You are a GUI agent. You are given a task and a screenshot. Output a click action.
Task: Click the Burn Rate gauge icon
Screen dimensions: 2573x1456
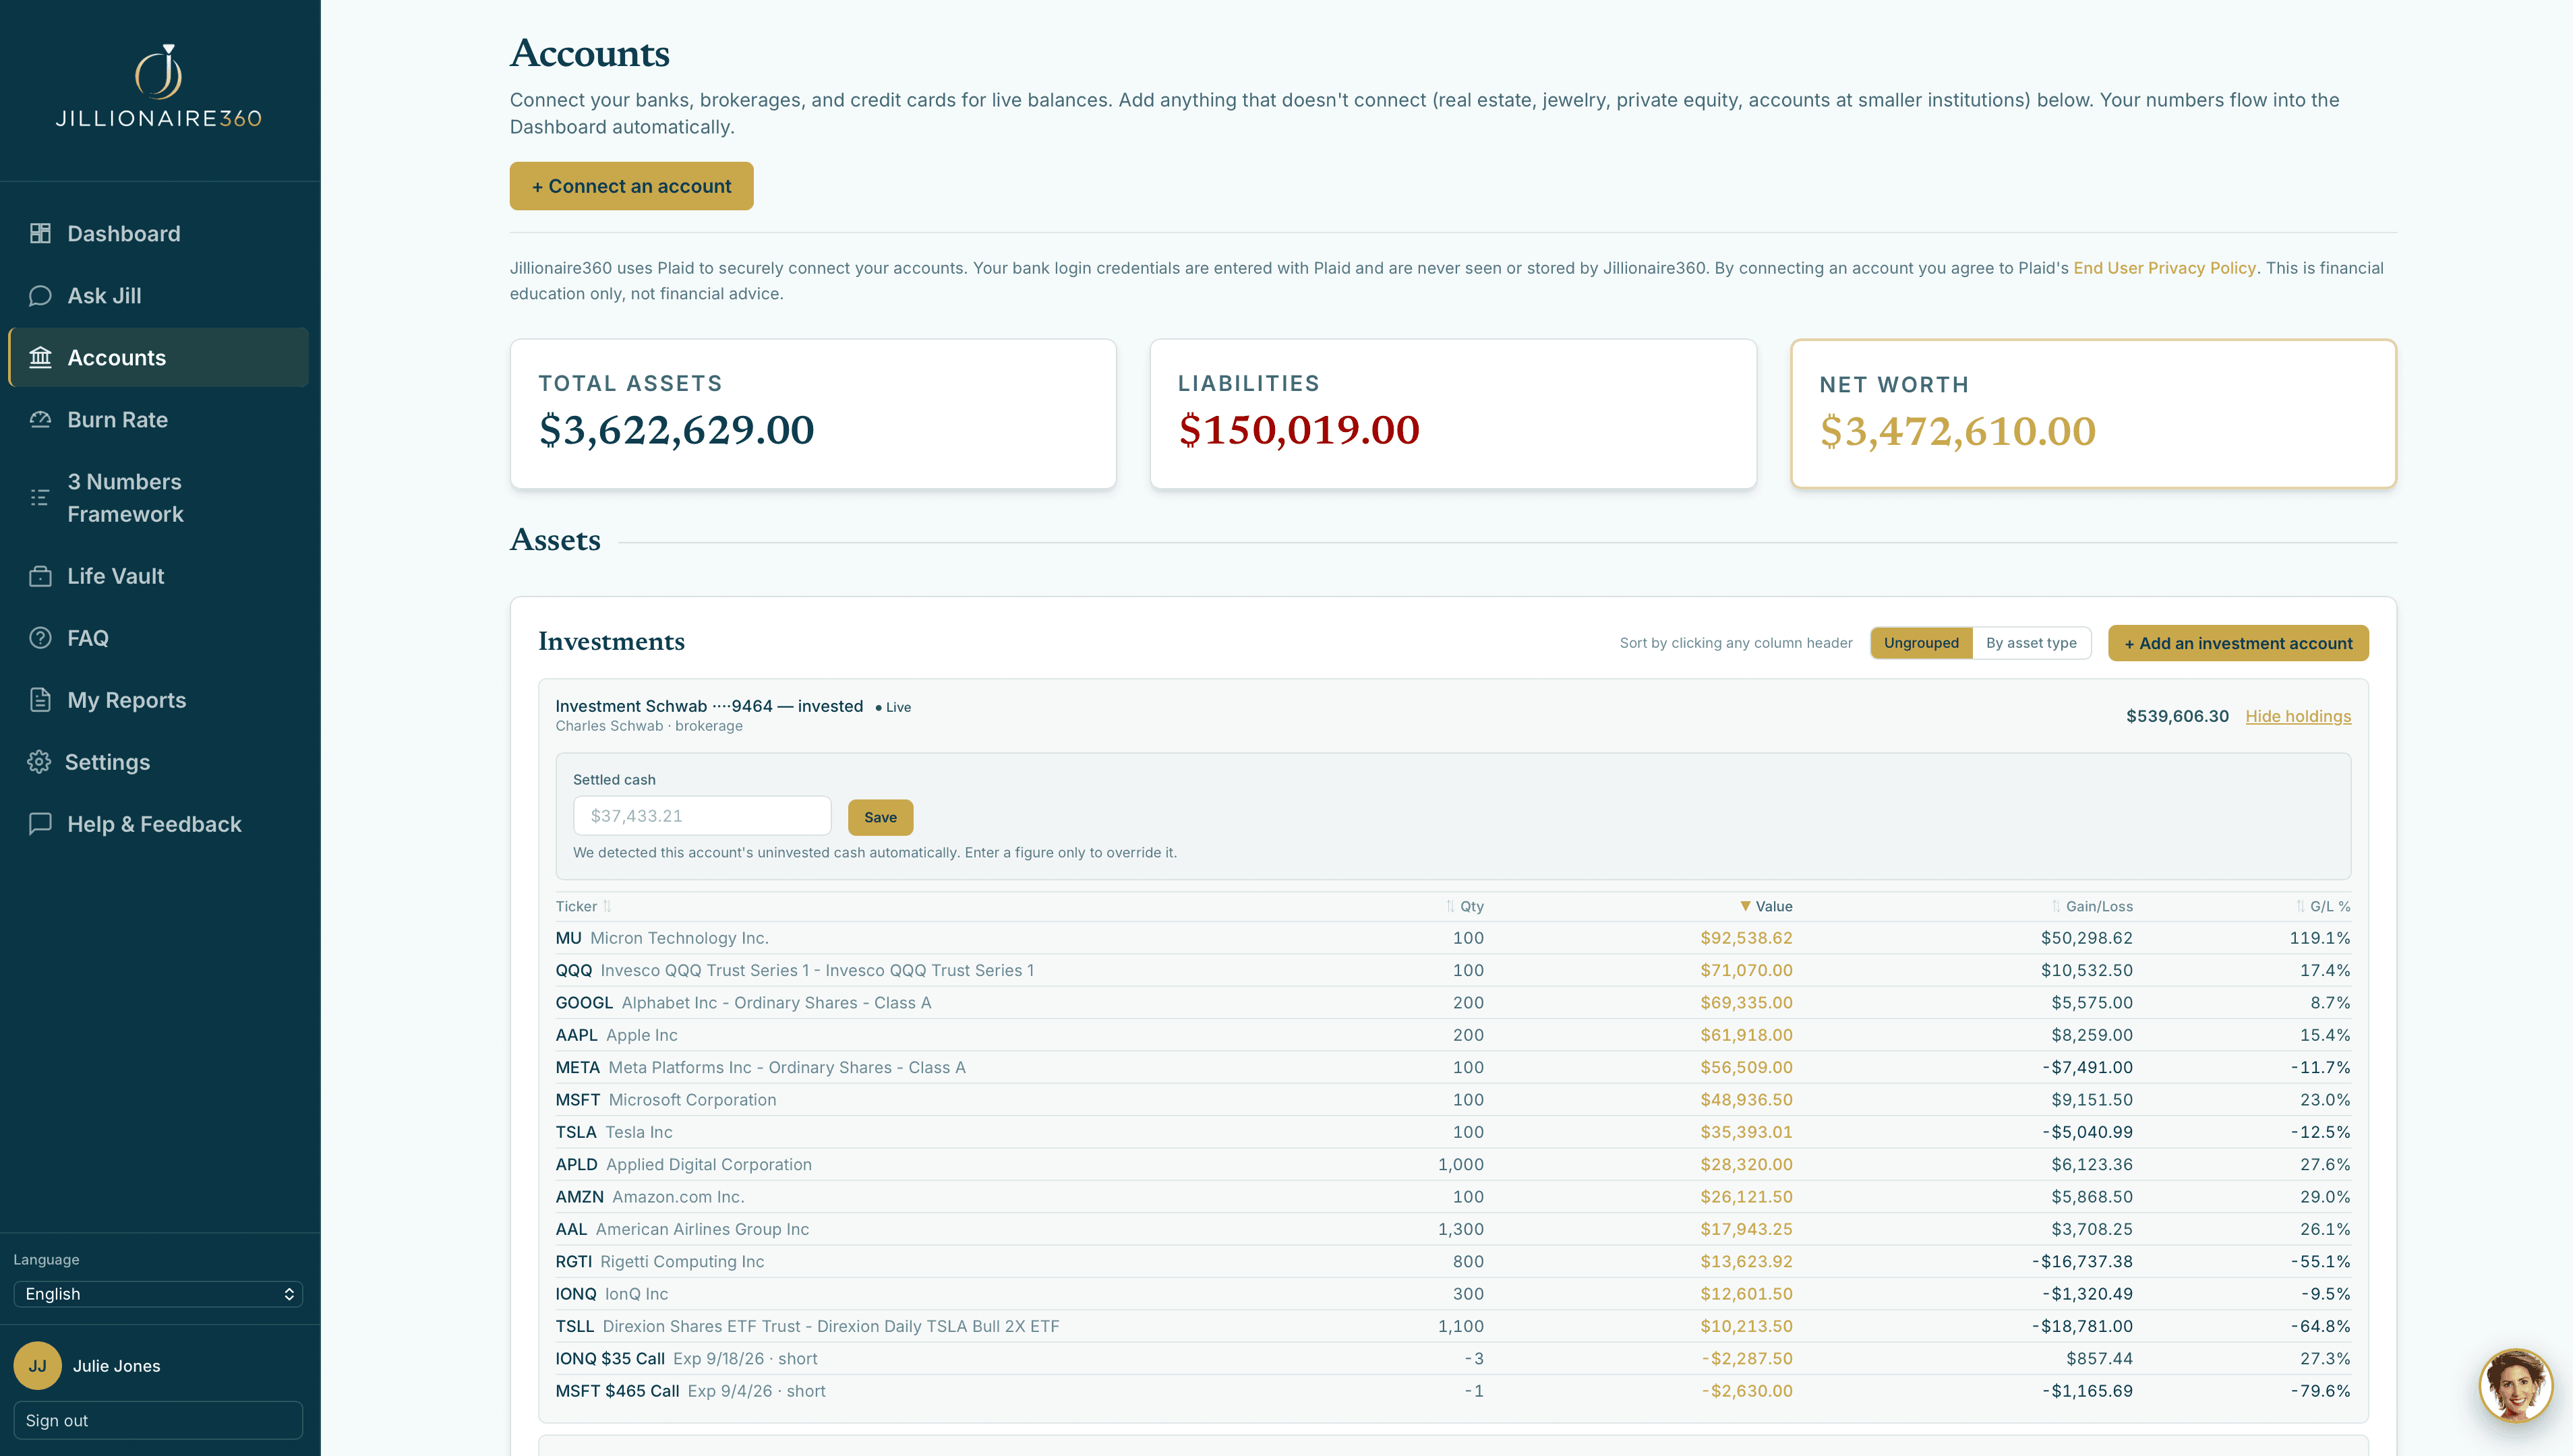pyautogui.click(x=40, y=419)
